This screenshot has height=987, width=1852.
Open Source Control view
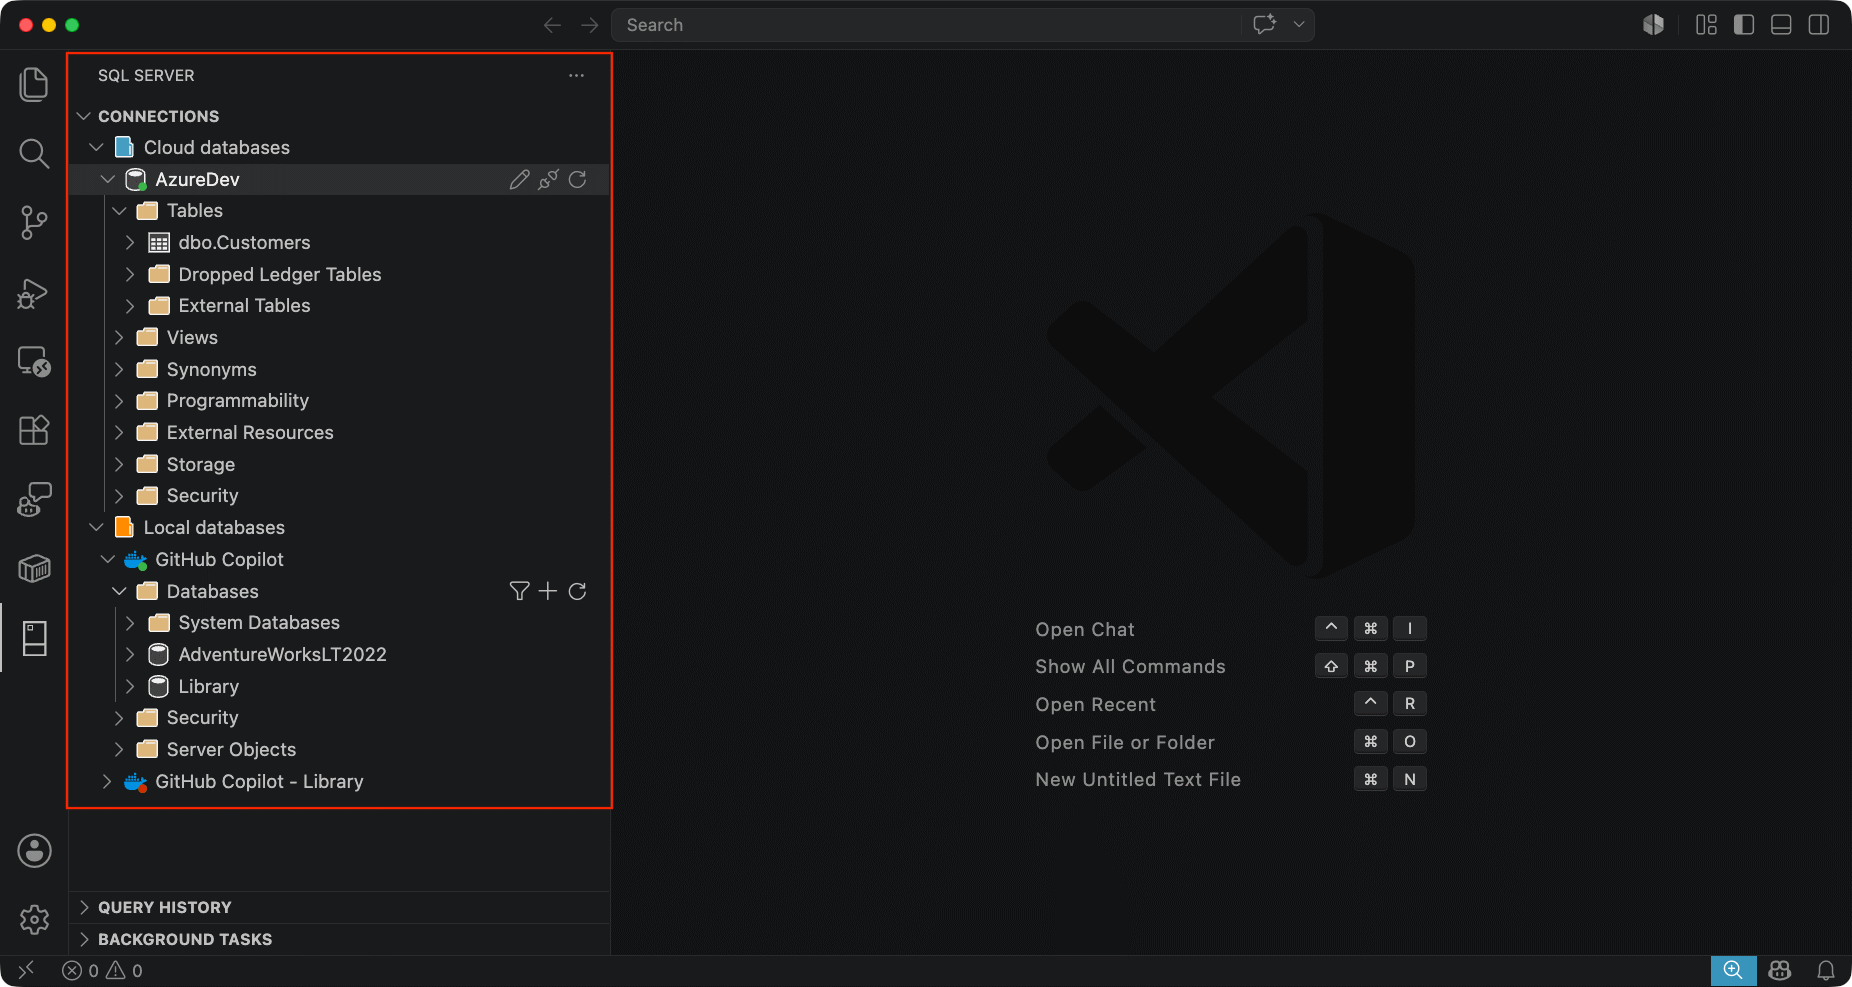coord(34,222)
